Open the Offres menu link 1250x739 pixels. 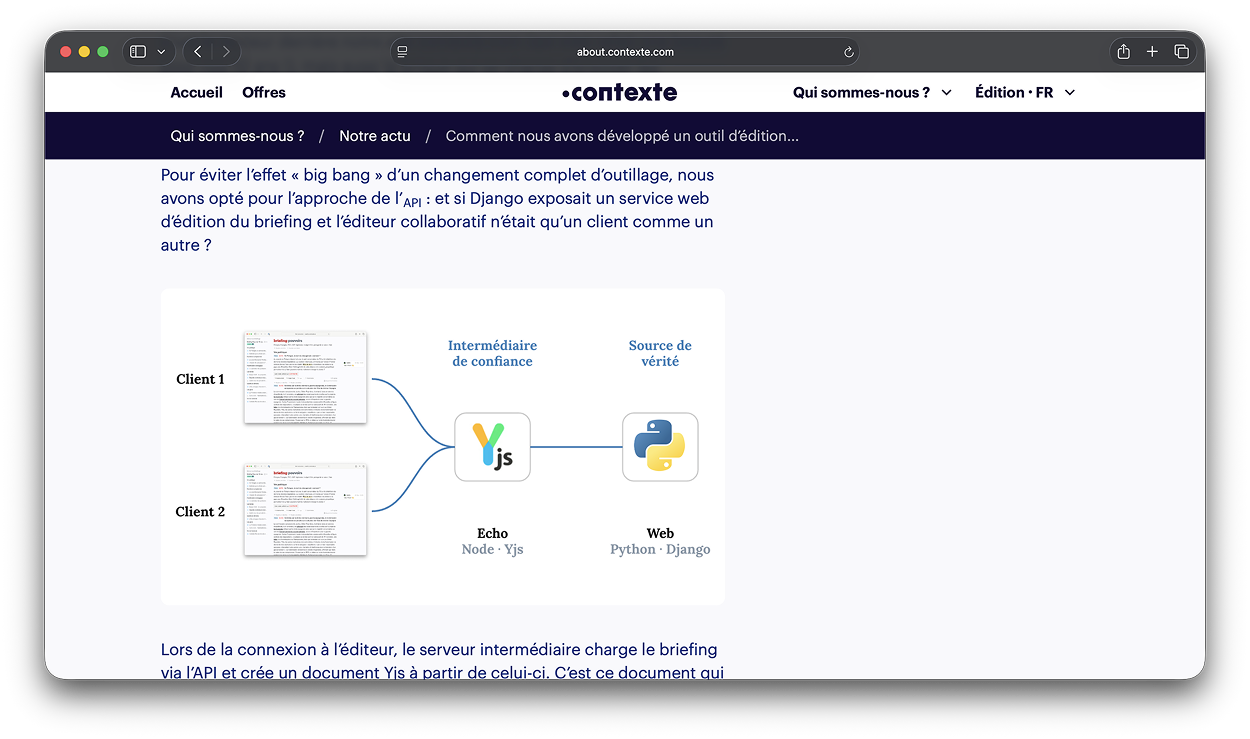(264, 92)
